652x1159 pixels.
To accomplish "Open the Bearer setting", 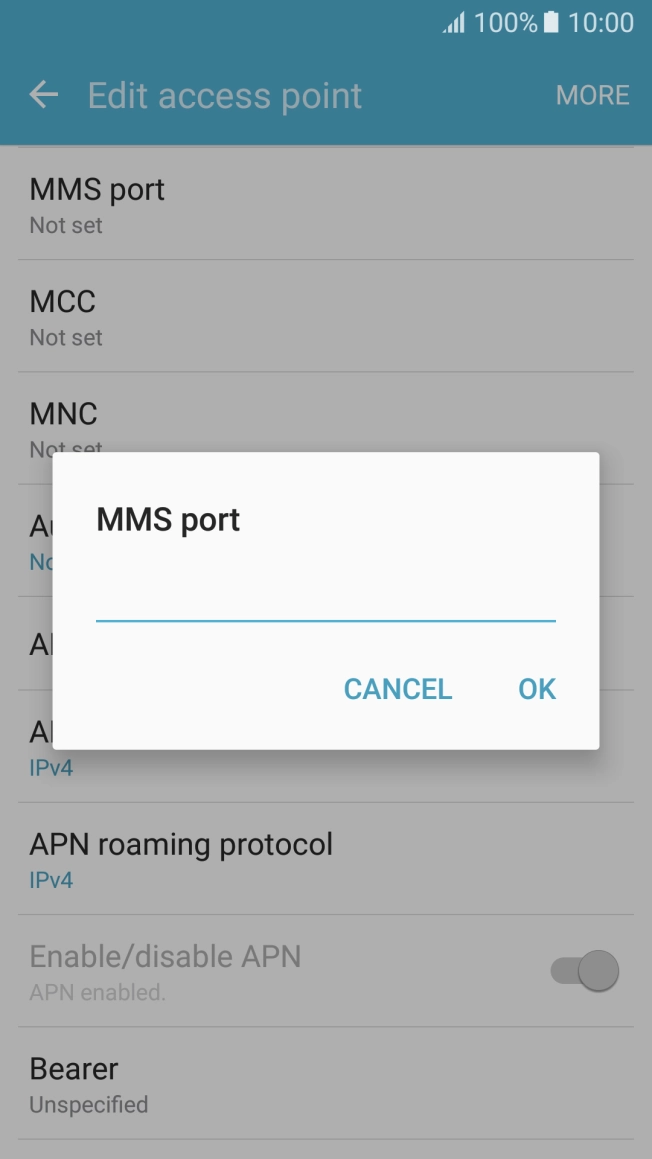I will [326, 1083].
